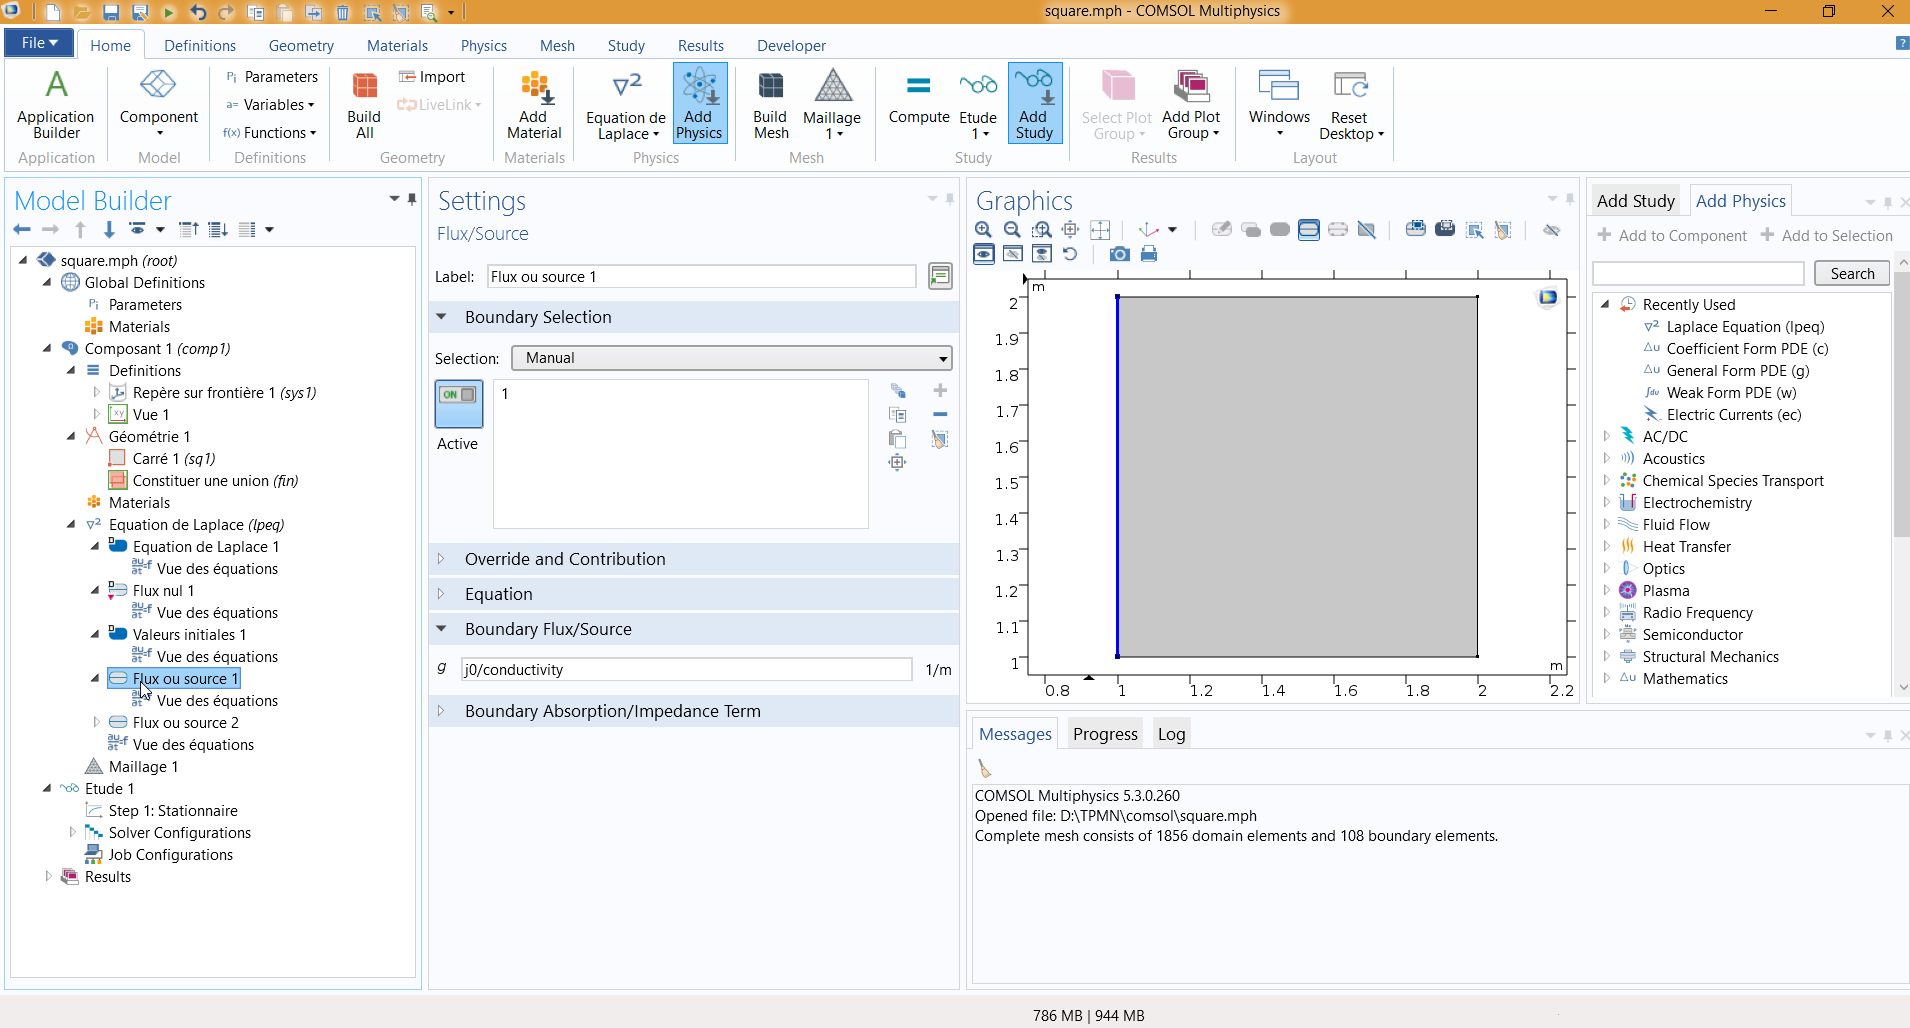Click the Search button in Add Physics
This screenshot has height=1028, width=1910.
[x=1852, y=274]
